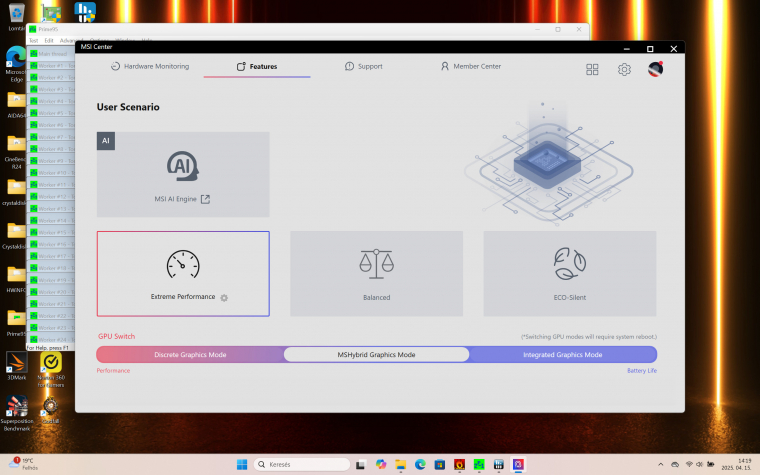760x475 pixels.
Task: Click the MSI AI Engine external link icon
Action: [206, 199]
